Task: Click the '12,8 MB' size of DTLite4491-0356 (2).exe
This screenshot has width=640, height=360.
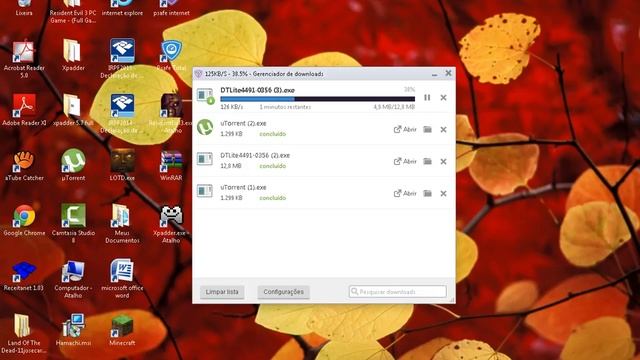Action: [x=231, y=166]
